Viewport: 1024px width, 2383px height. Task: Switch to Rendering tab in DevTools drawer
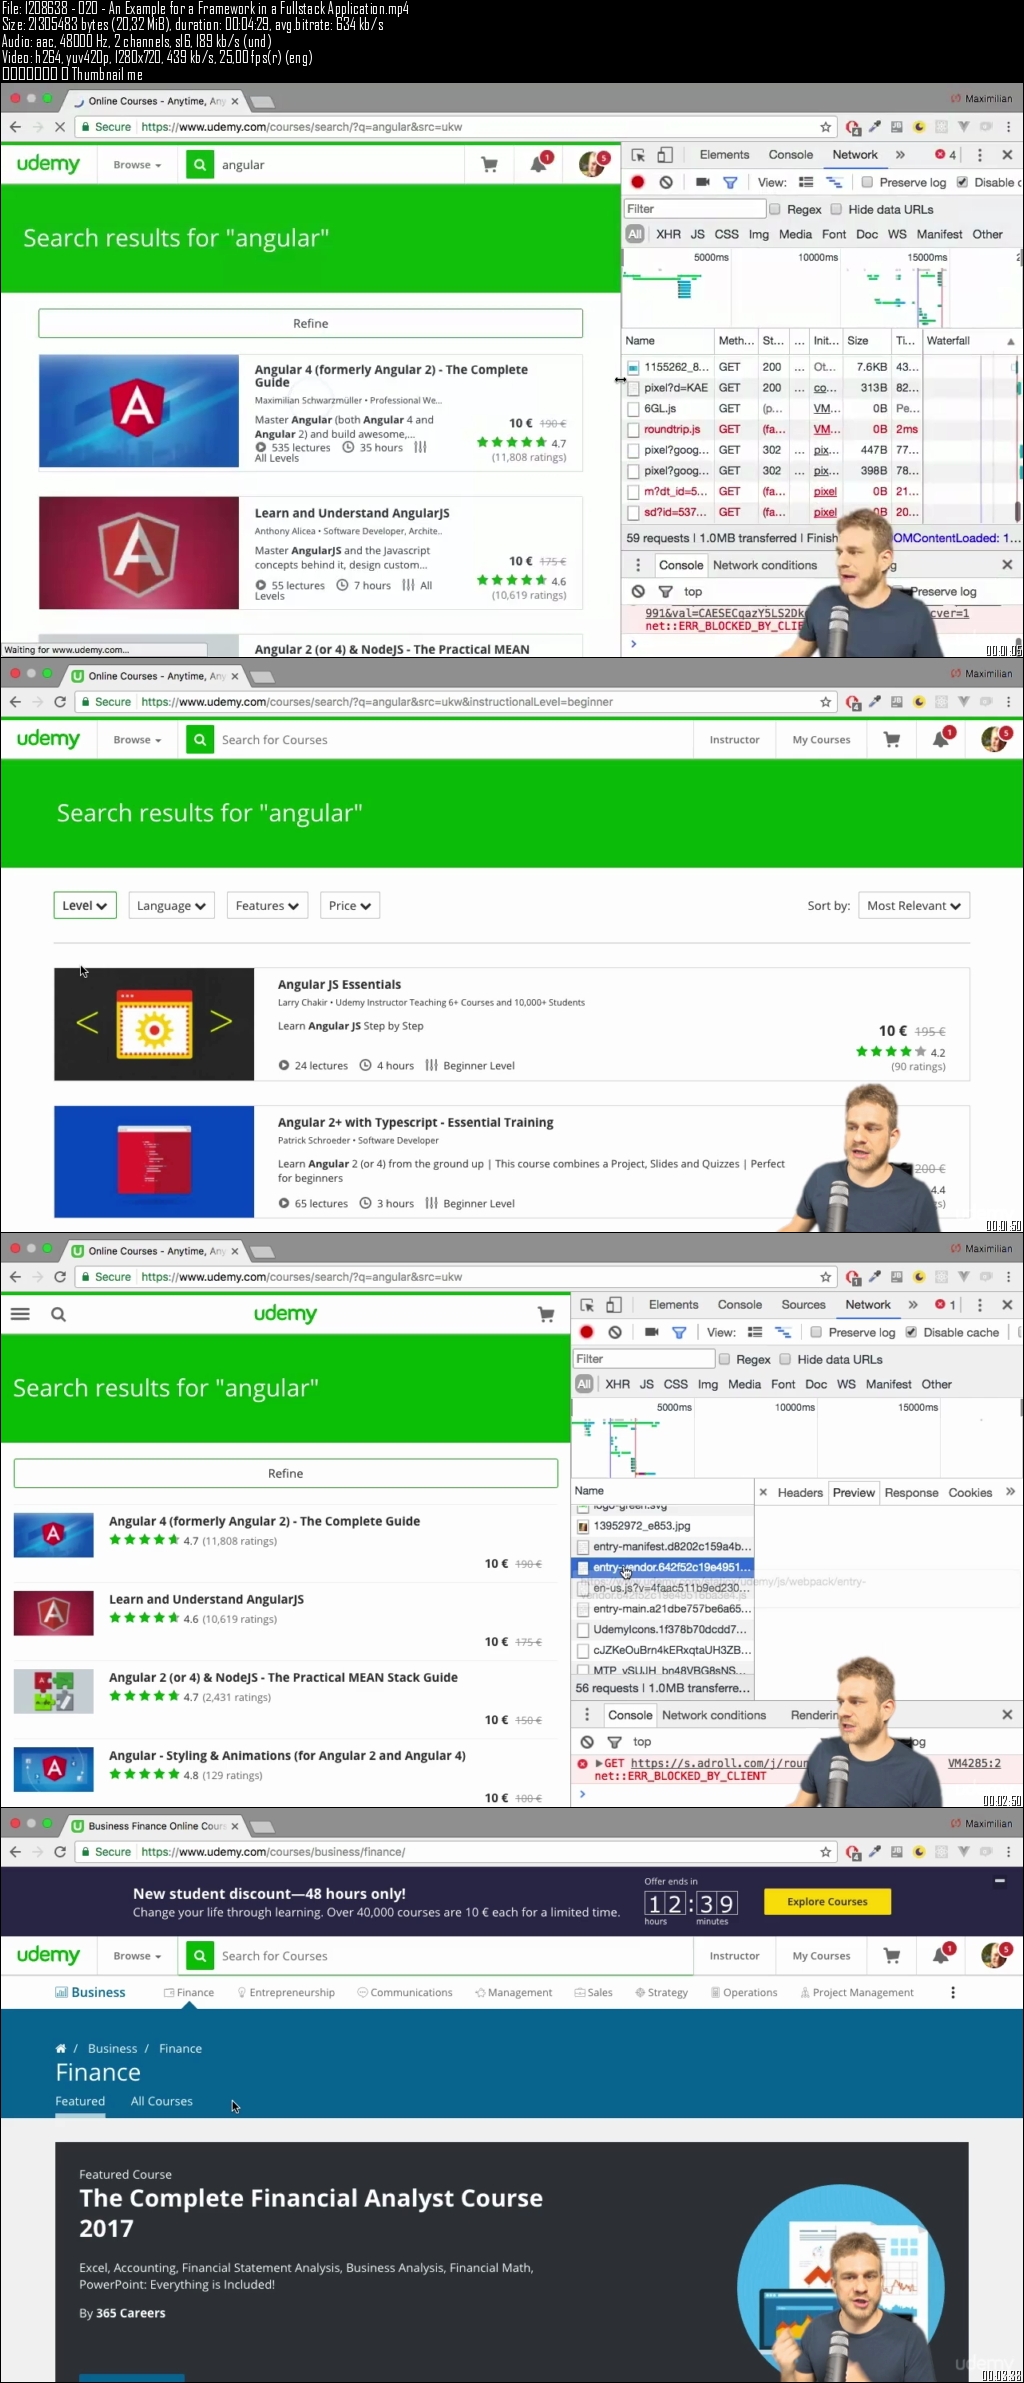click(x=816, y=1715)
